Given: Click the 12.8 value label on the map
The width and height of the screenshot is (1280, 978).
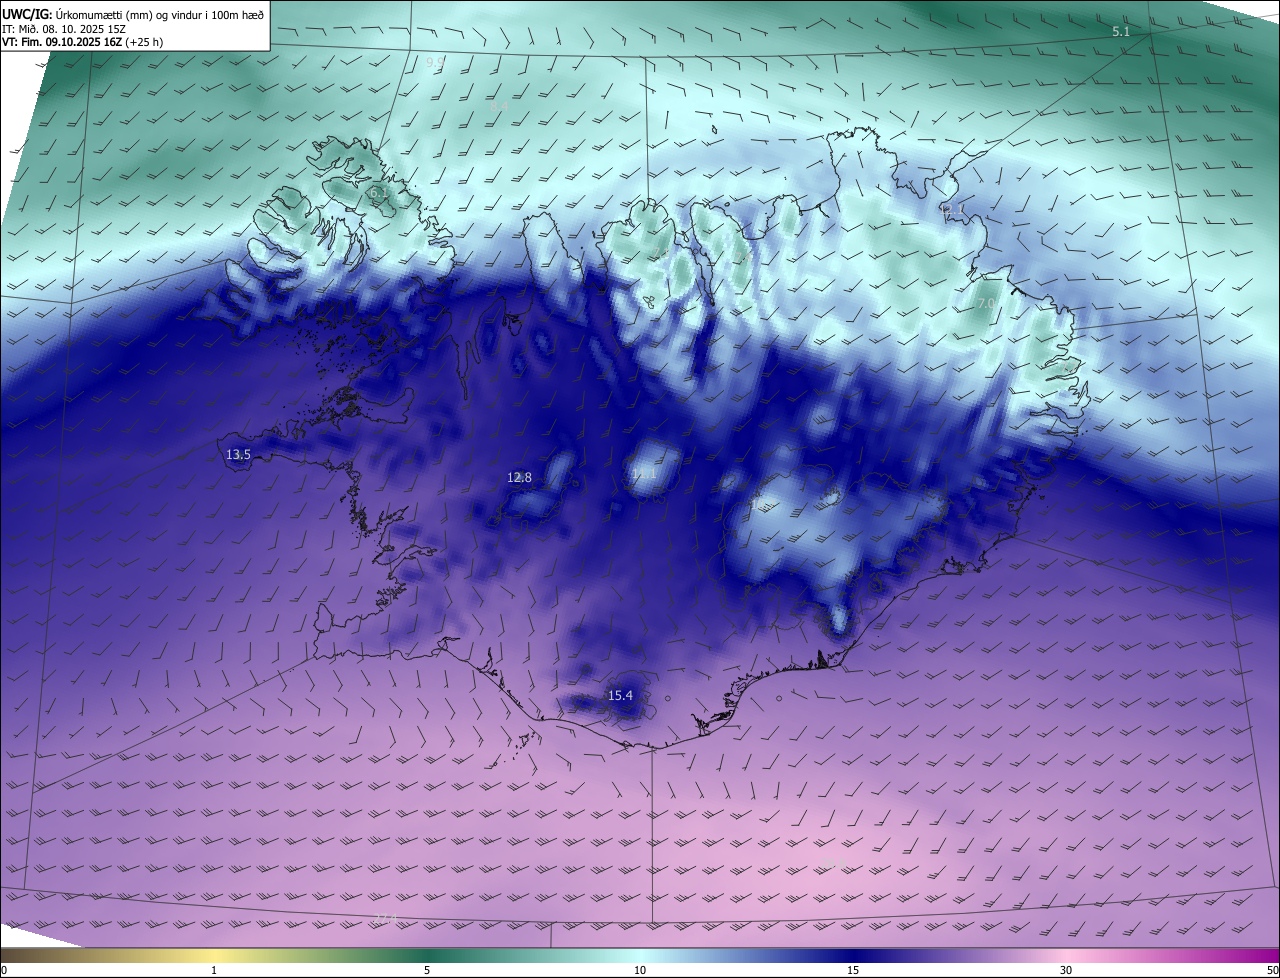Looking at the screenshot, I should (x=520, y=477).
